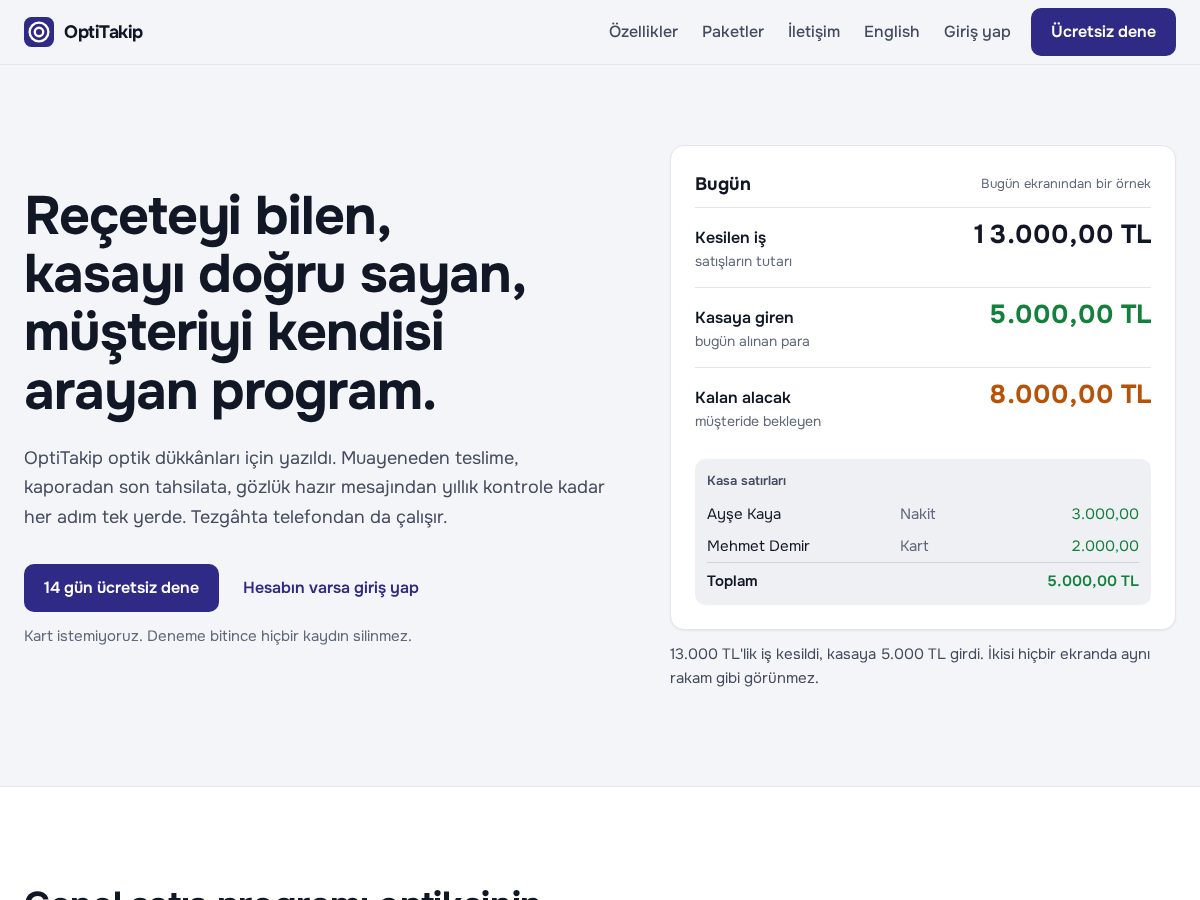The height and width of the screenshot is (900, 1200).
Task: Click 'bugün alınan para' subtitle
Action: point(752,342)
